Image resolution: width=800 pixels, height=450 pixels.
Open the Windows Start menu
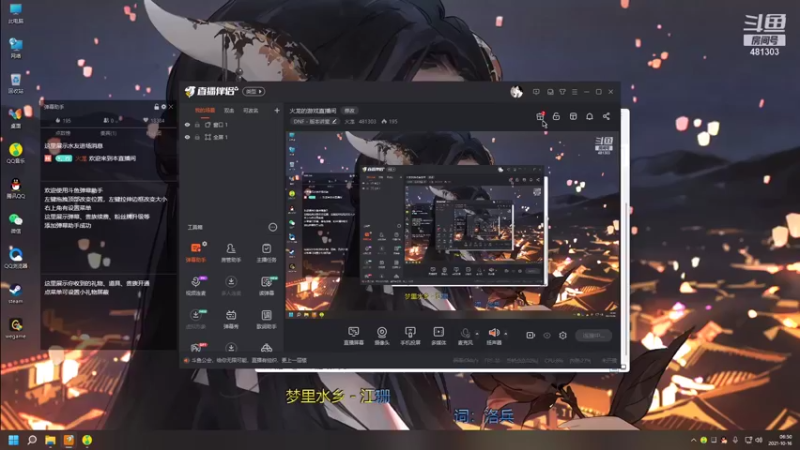click(x=13, y=440)
